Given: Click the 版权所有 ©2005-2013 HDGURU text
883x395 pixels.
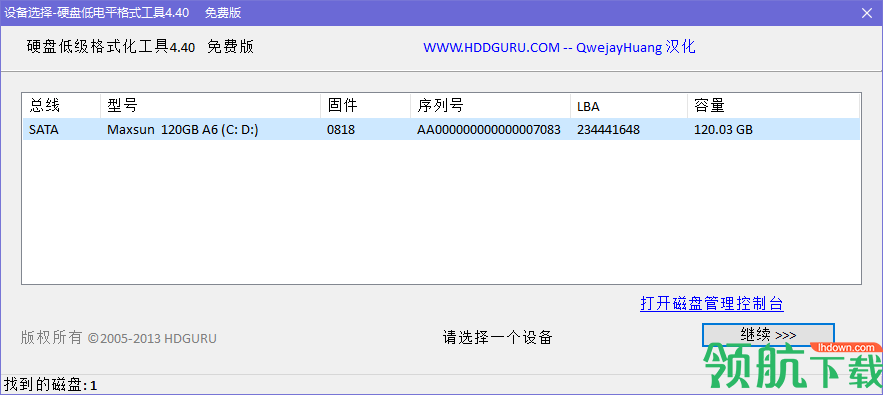Looking at the screenshot, I should 118,338.
